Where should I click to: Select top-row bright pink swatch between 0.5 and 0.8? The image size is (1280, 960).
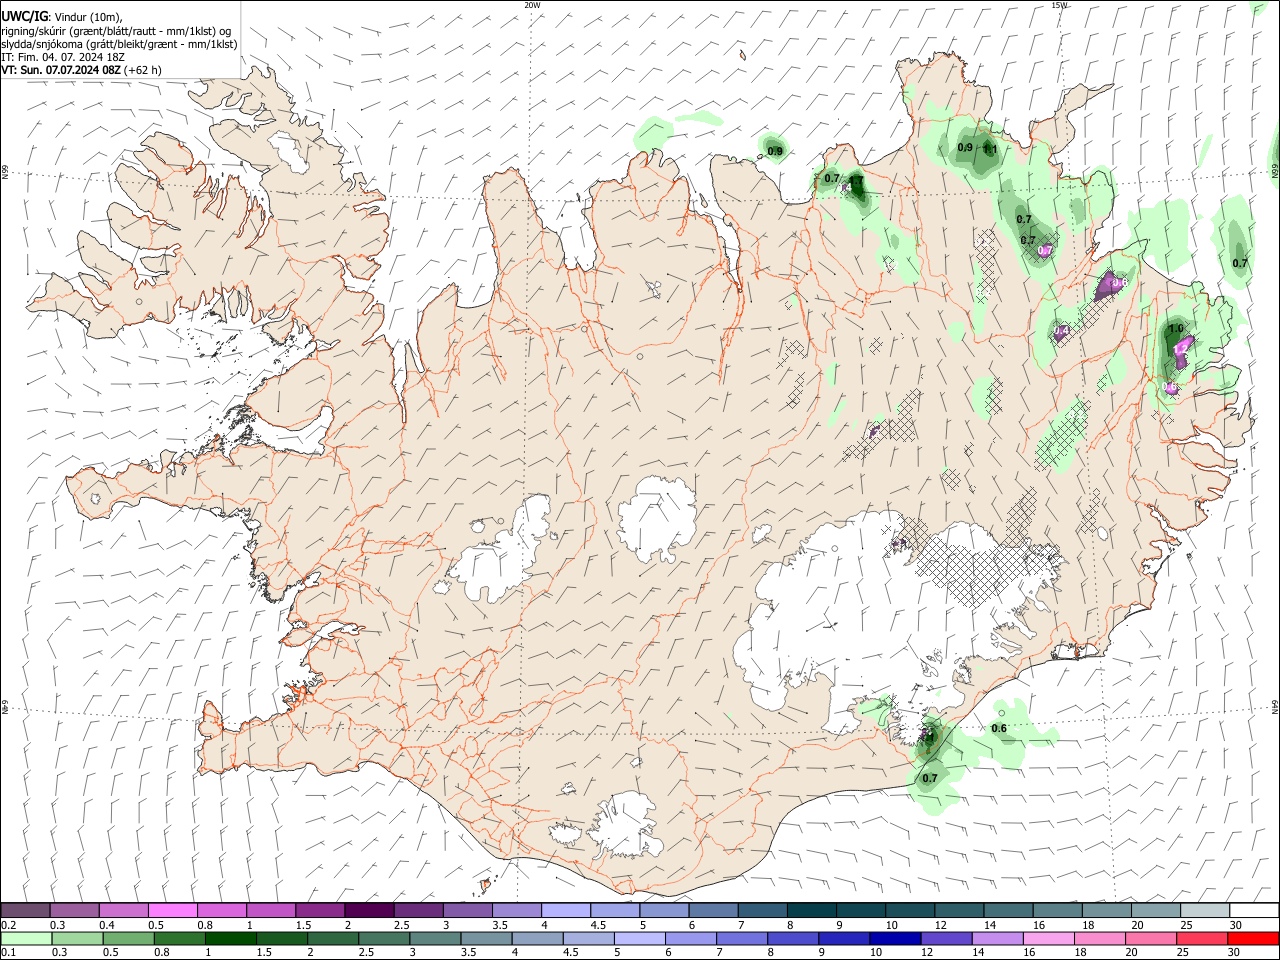tap(172, 911)
